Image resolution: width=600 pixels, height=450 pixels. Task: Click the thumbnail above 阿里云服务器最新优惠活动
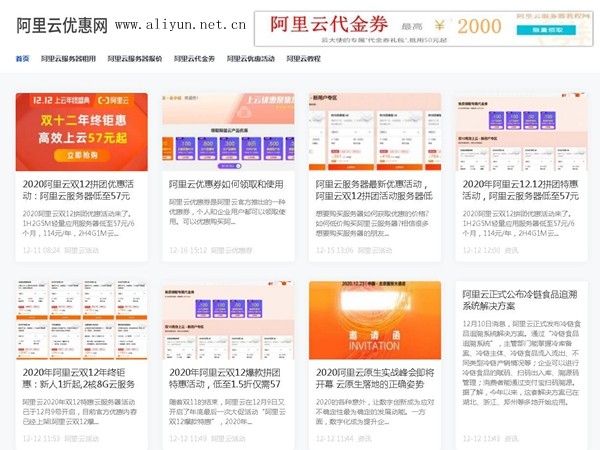[375, 132]
